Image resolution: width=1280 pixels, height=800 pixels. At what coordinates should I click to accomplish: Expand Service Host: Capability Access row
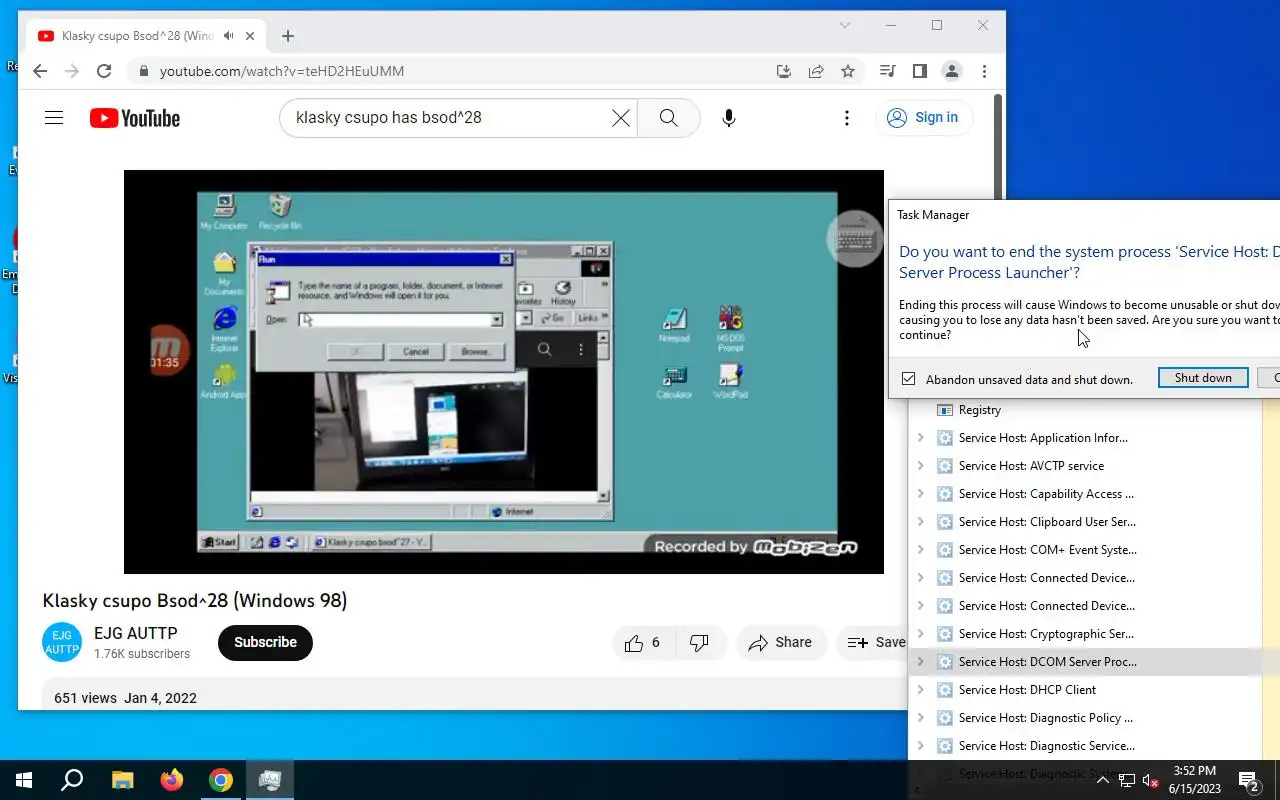[x=920, y=494]
